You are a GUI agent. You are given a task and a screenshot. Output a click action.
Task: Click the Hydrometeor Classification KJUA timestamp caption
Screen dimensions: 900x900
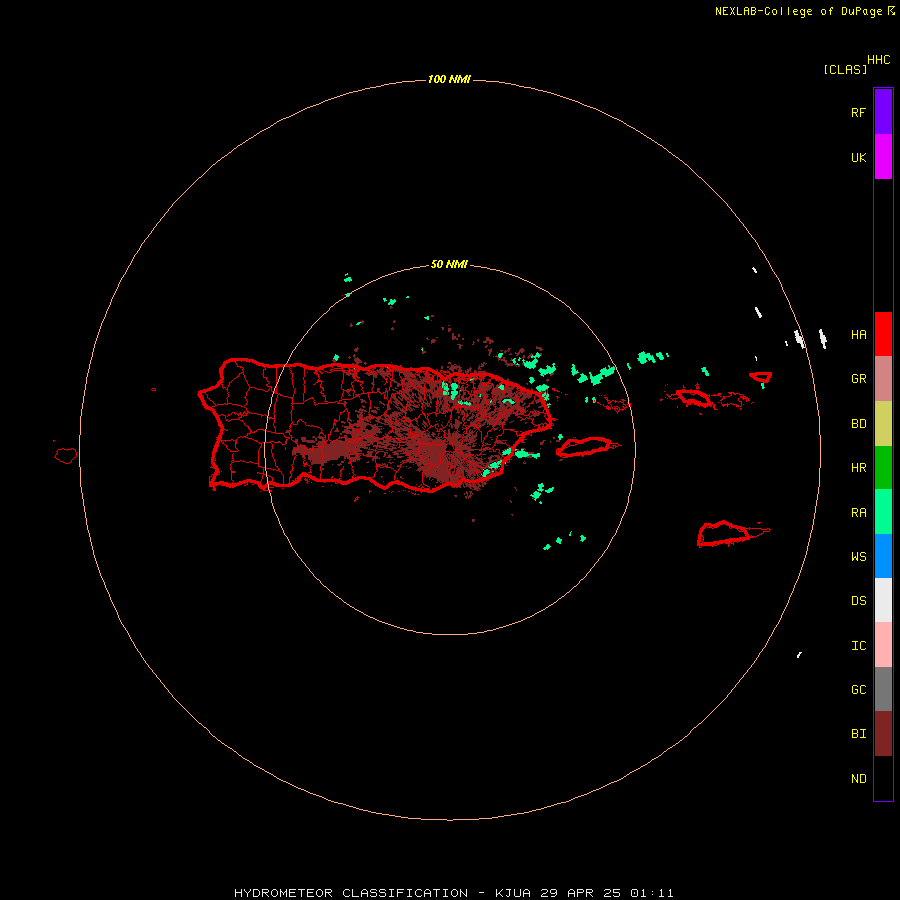[453, 893]
